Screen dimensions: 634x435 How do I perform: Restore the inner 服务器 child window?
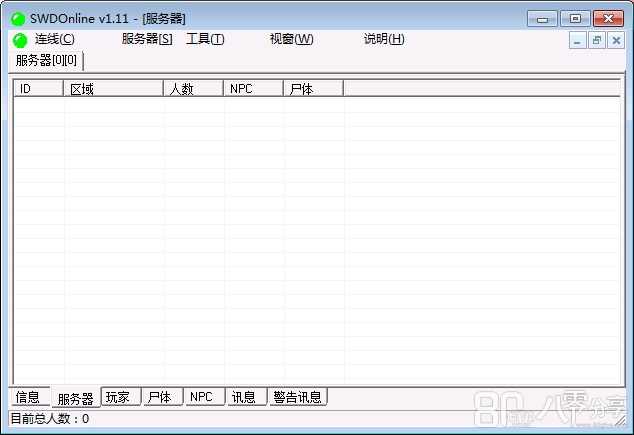(596, 40)
